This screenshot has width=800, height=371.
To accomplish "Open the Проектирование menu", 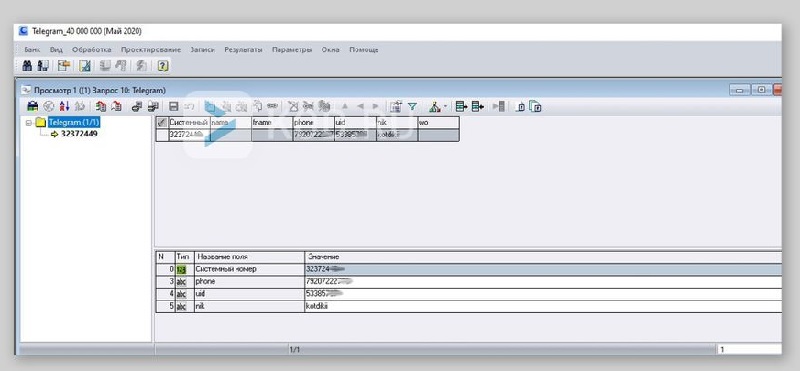I will pos(151,50).
